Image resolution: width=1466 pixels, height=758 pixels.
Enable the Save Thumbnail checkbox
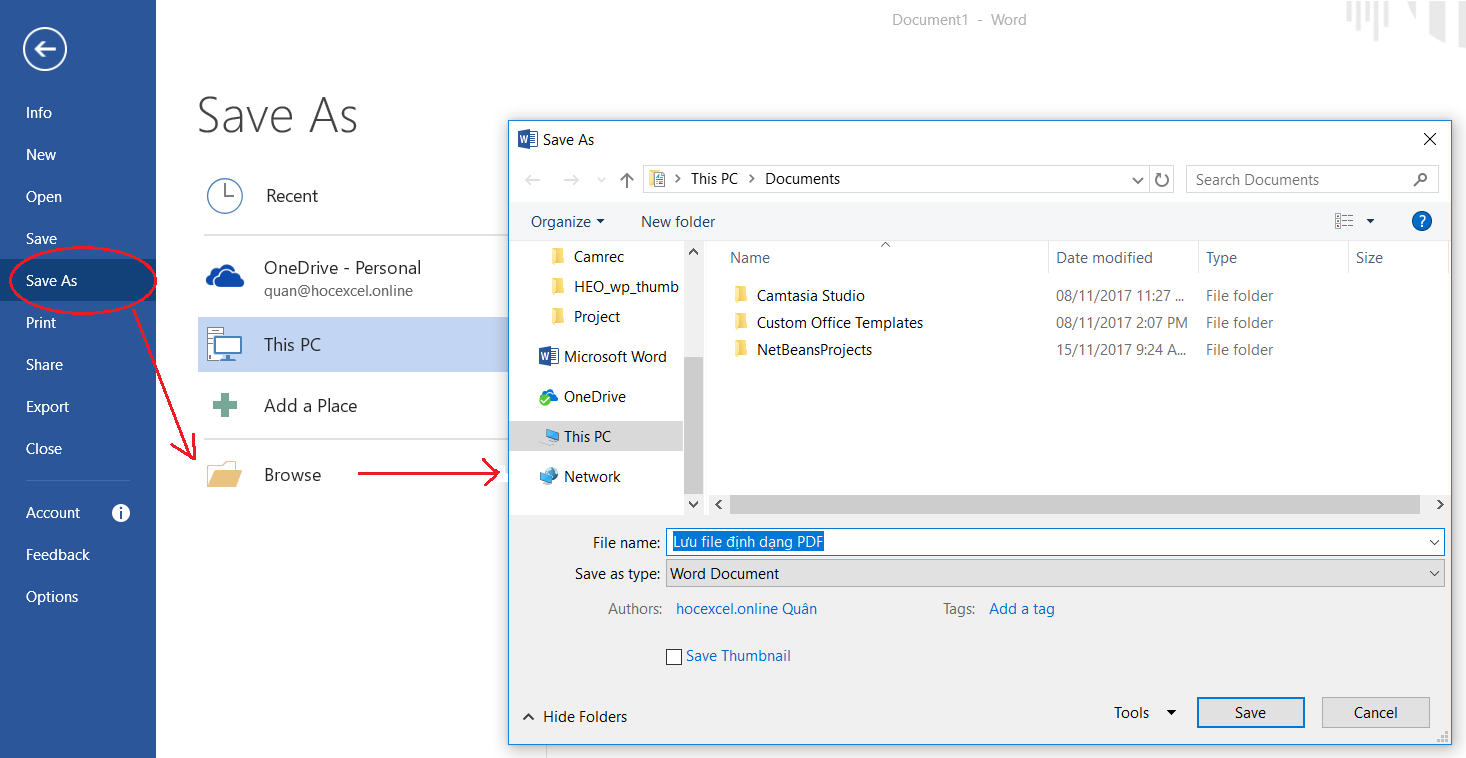[674, 657]
